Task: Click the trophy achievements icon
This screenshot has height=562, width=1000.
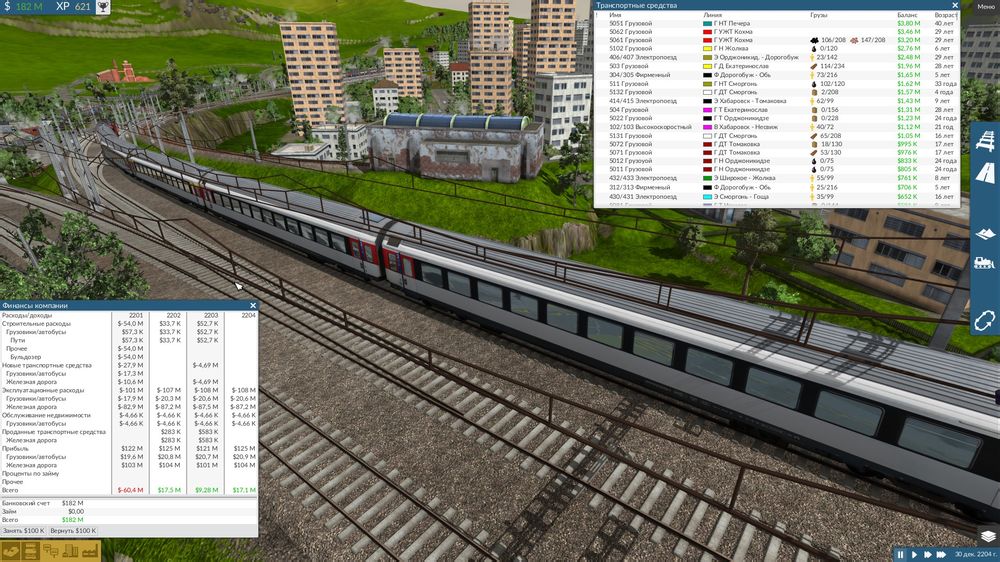Action: (102, 7)
